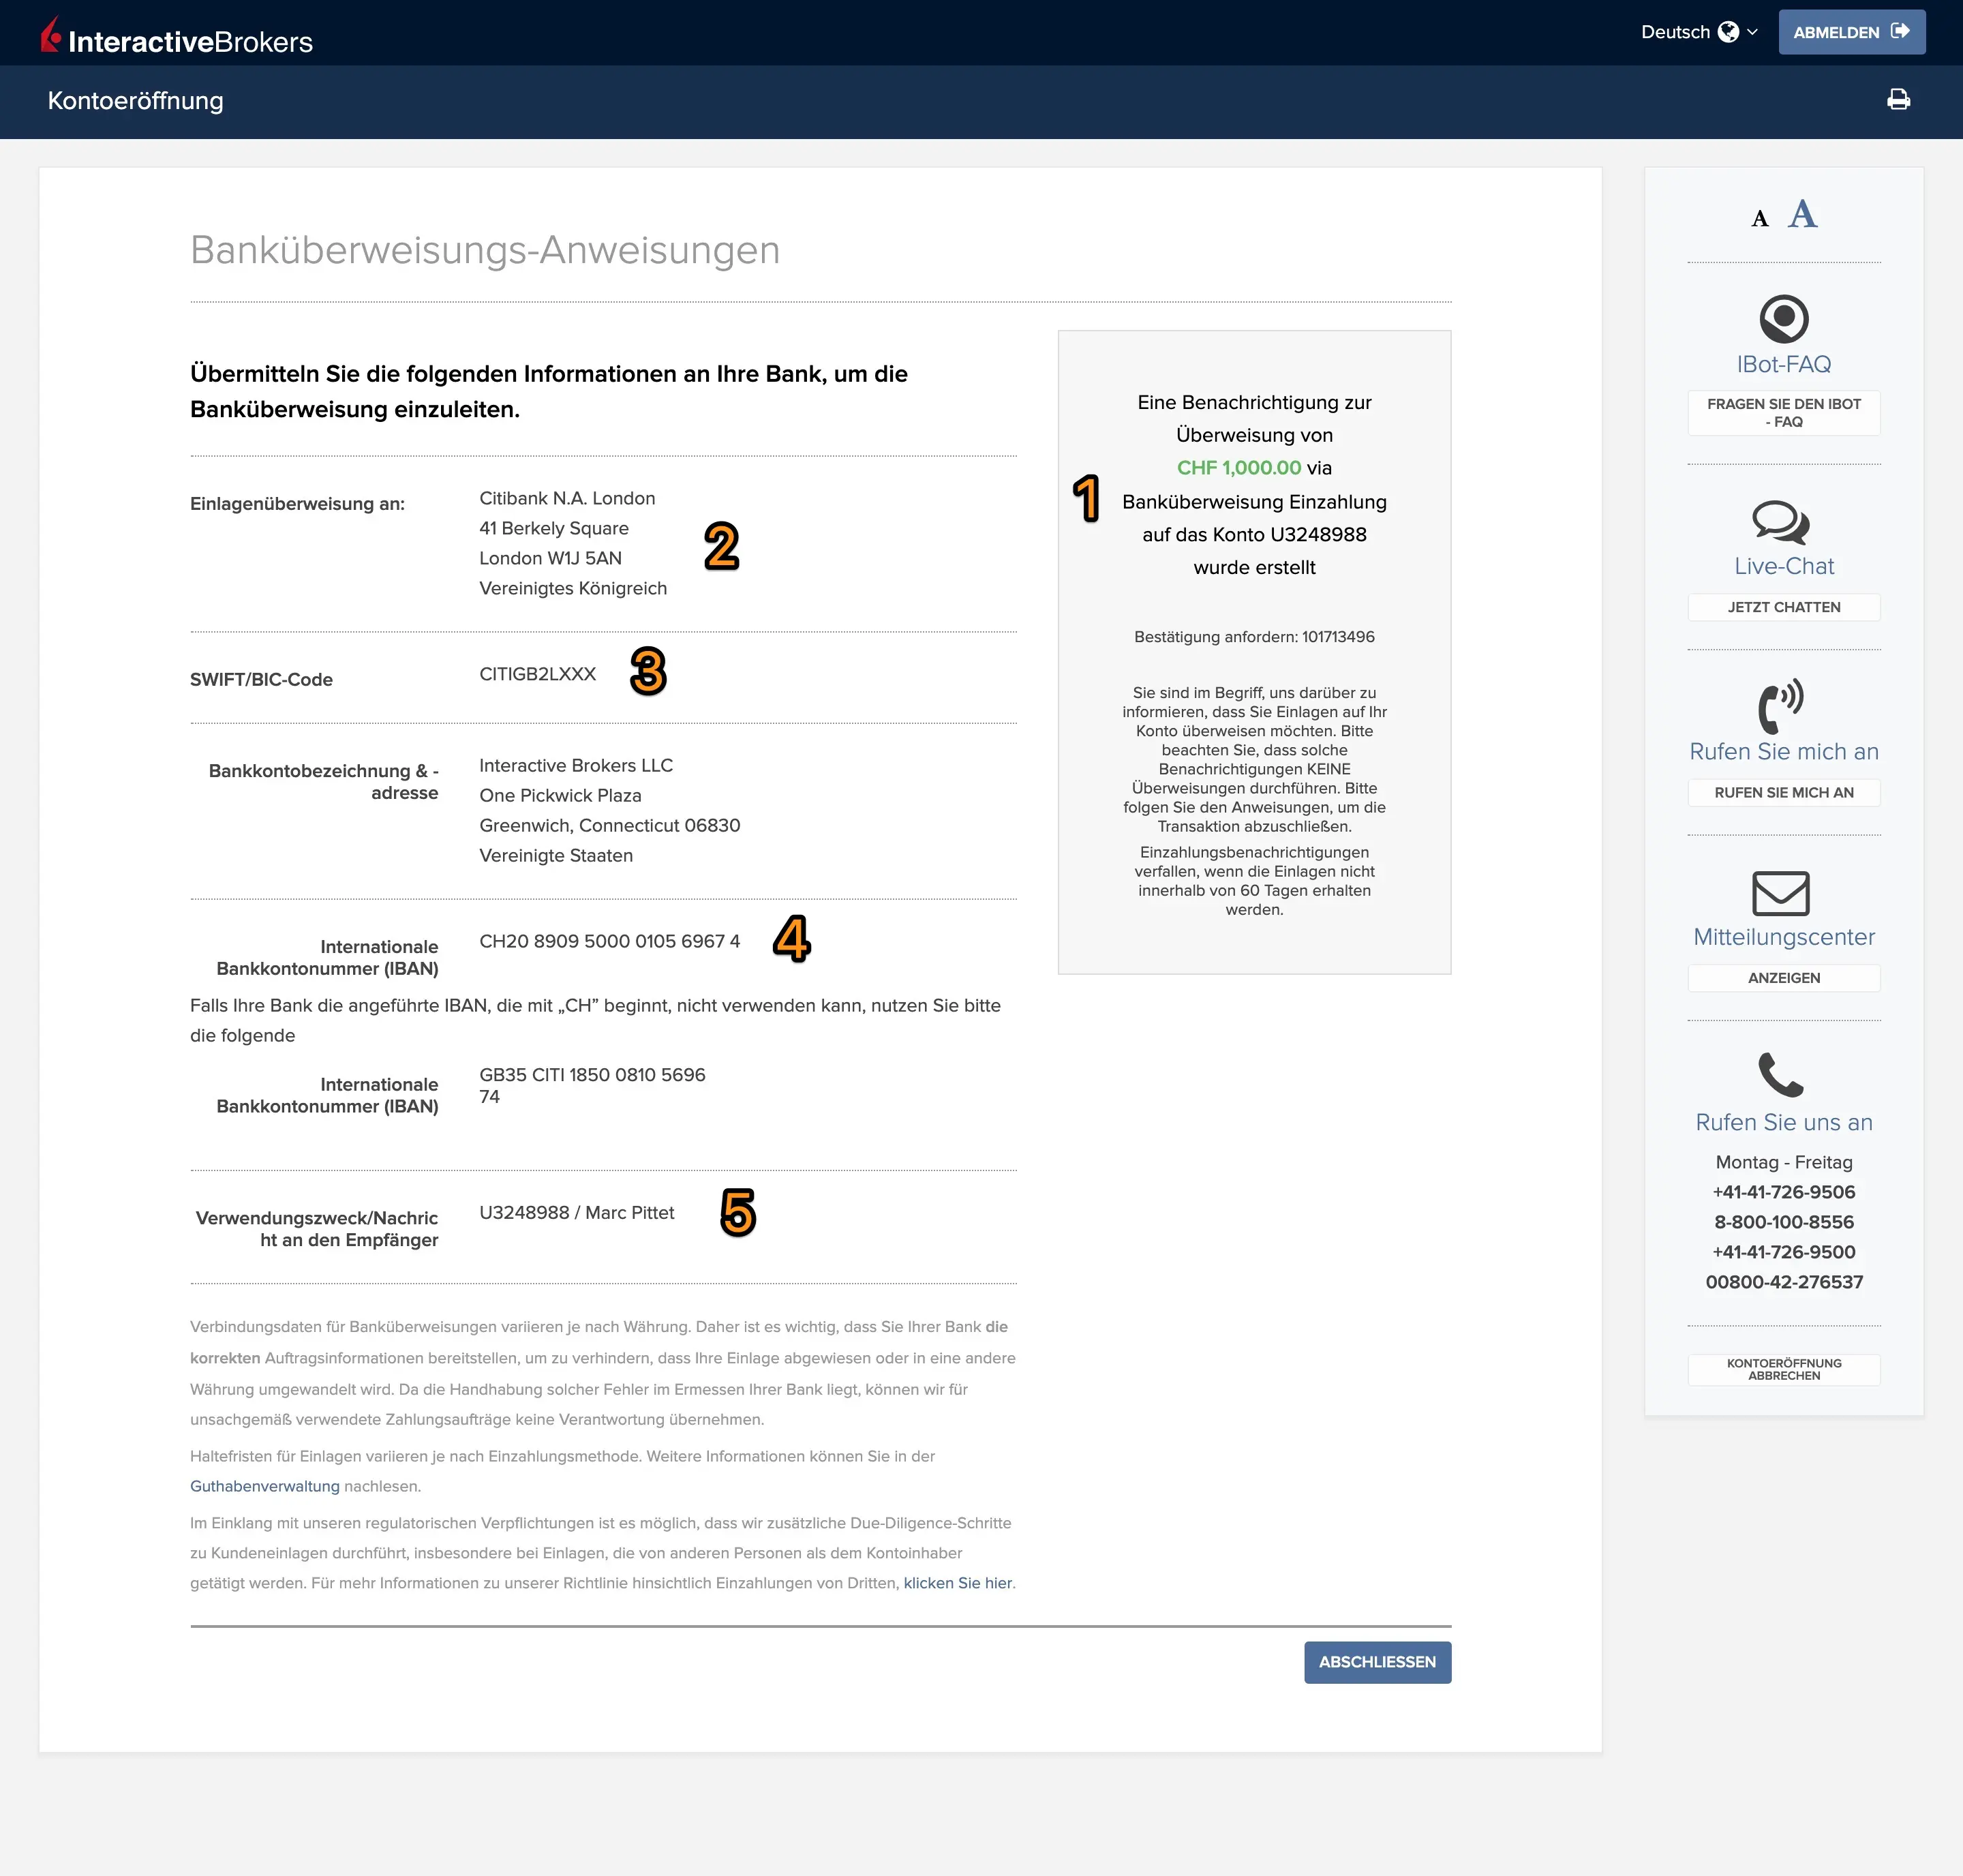Click Greenwich, Connecticut 06830 address line
The height and width of the screenshot is (1876, 1963).
tap(609, 825)
